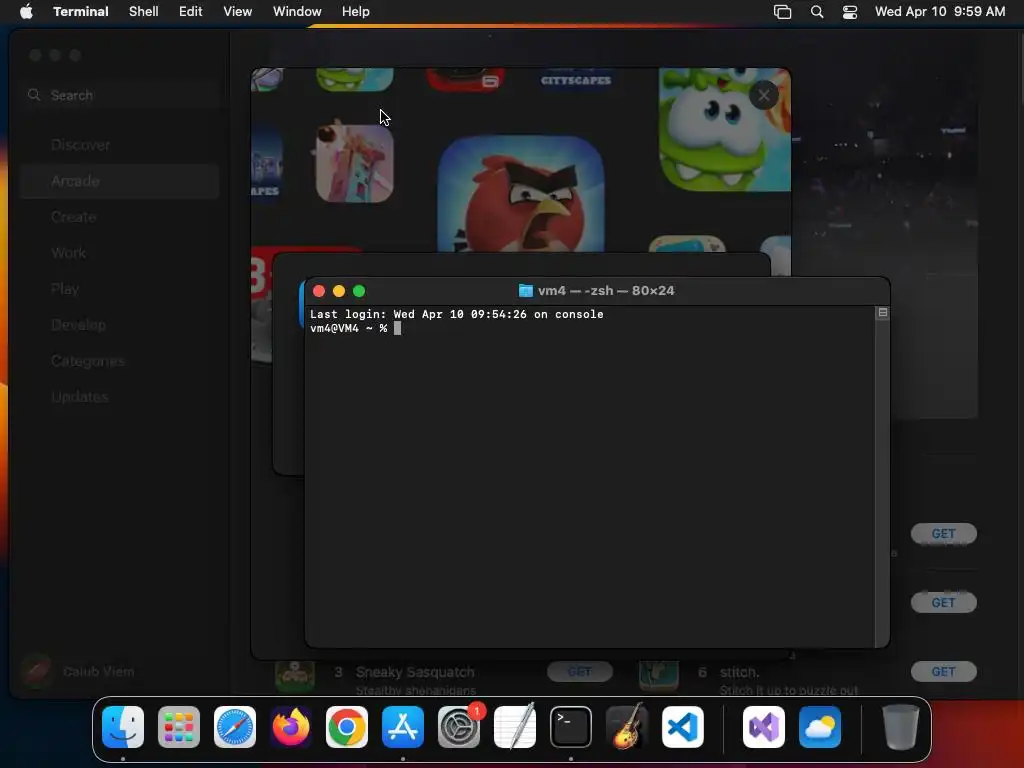1024x768 pixels.
Task: Select the Angry Birds app icon
Action: click(521, 194)
